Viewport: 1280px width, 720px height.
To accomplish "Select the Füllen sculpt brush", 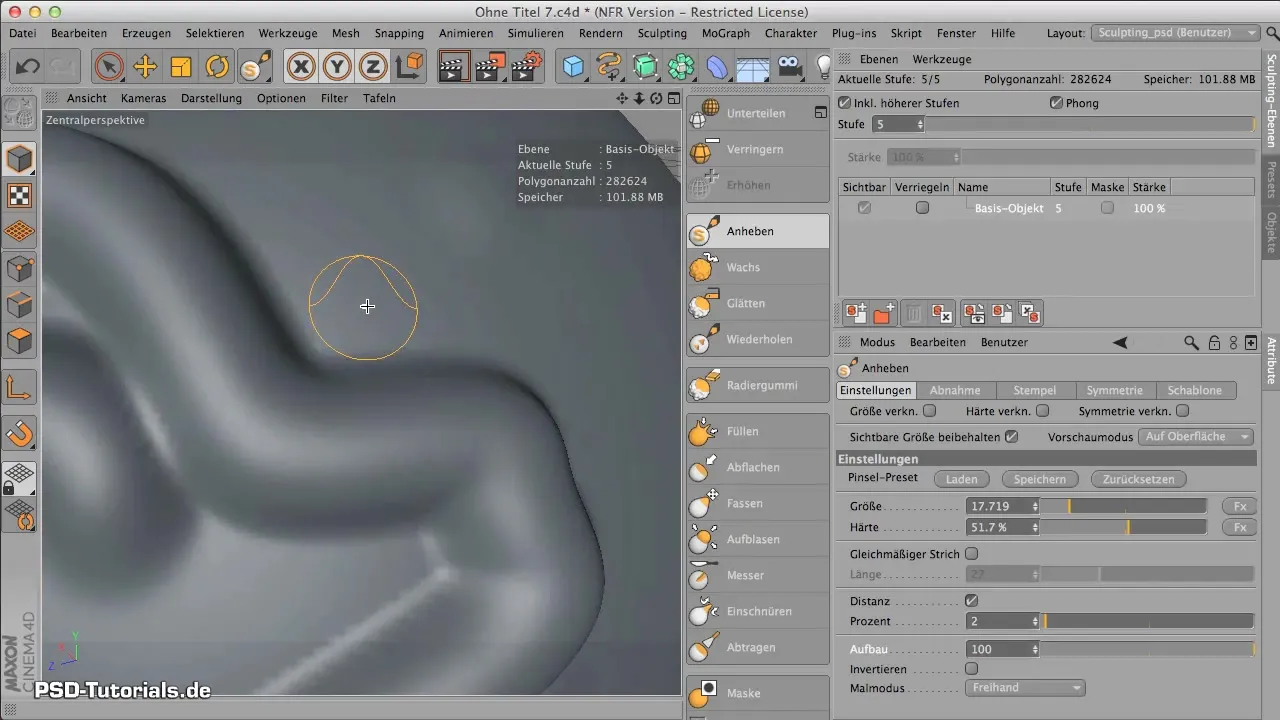I will [x=758, y=431].
